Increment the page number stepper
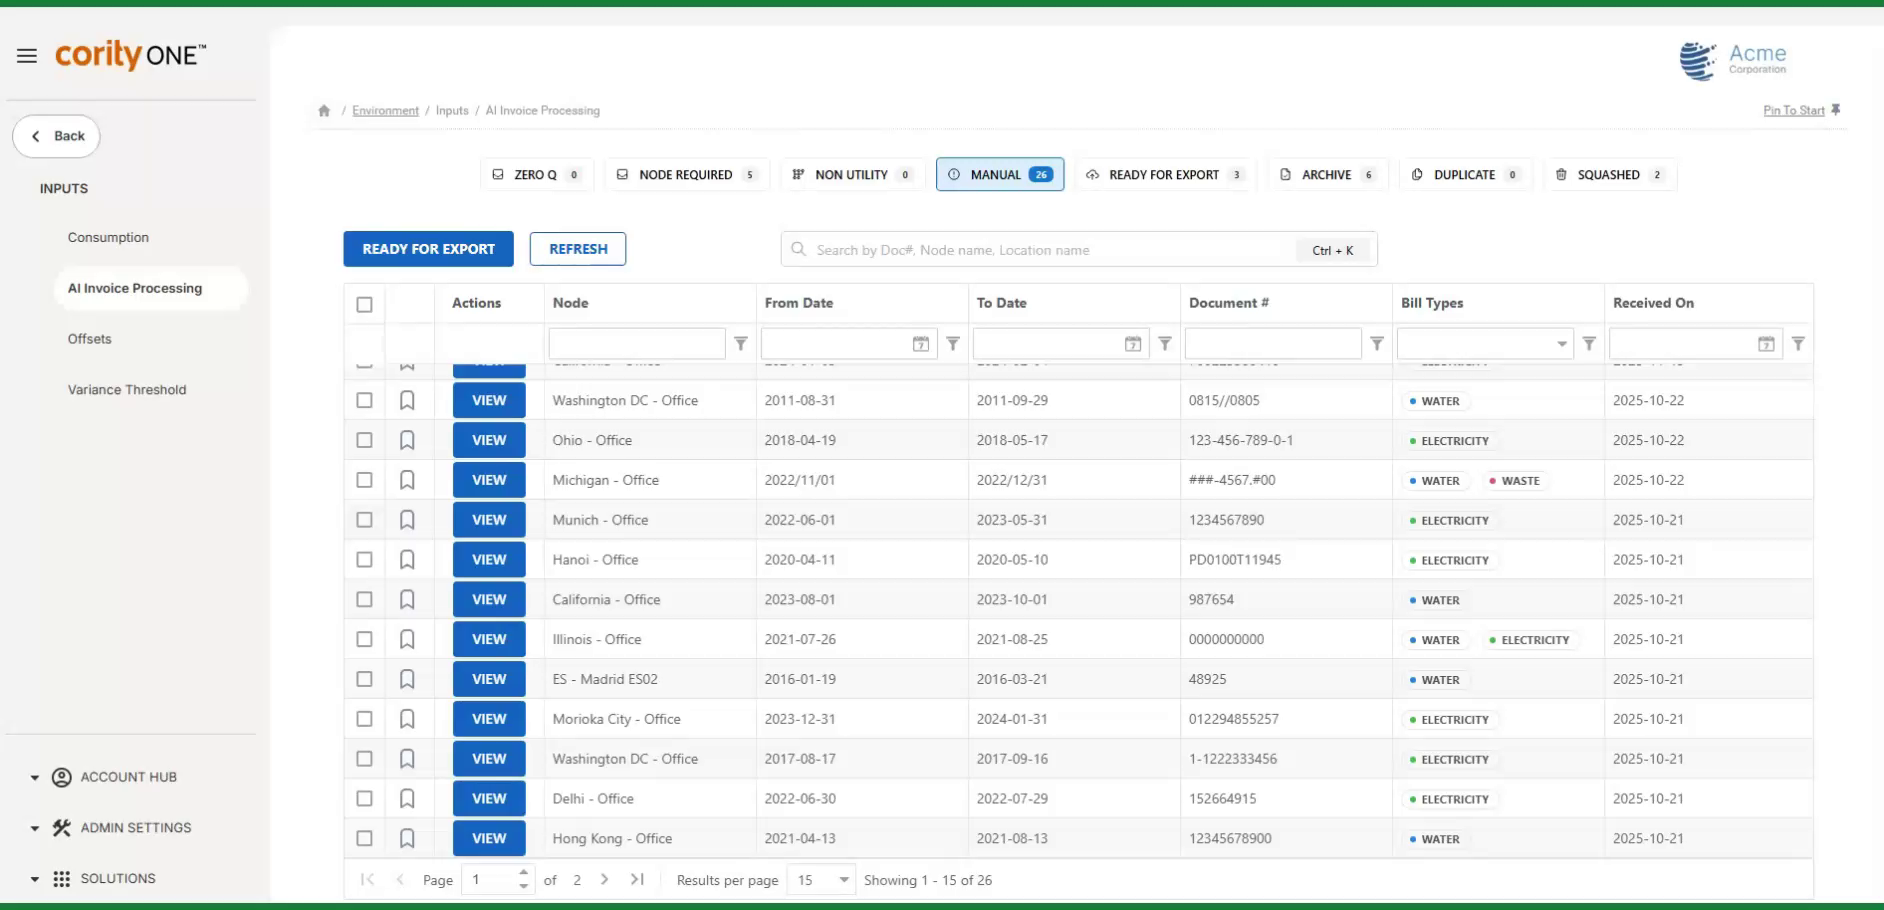Viewport: 1884px width, 910px height. pos(524,873)
